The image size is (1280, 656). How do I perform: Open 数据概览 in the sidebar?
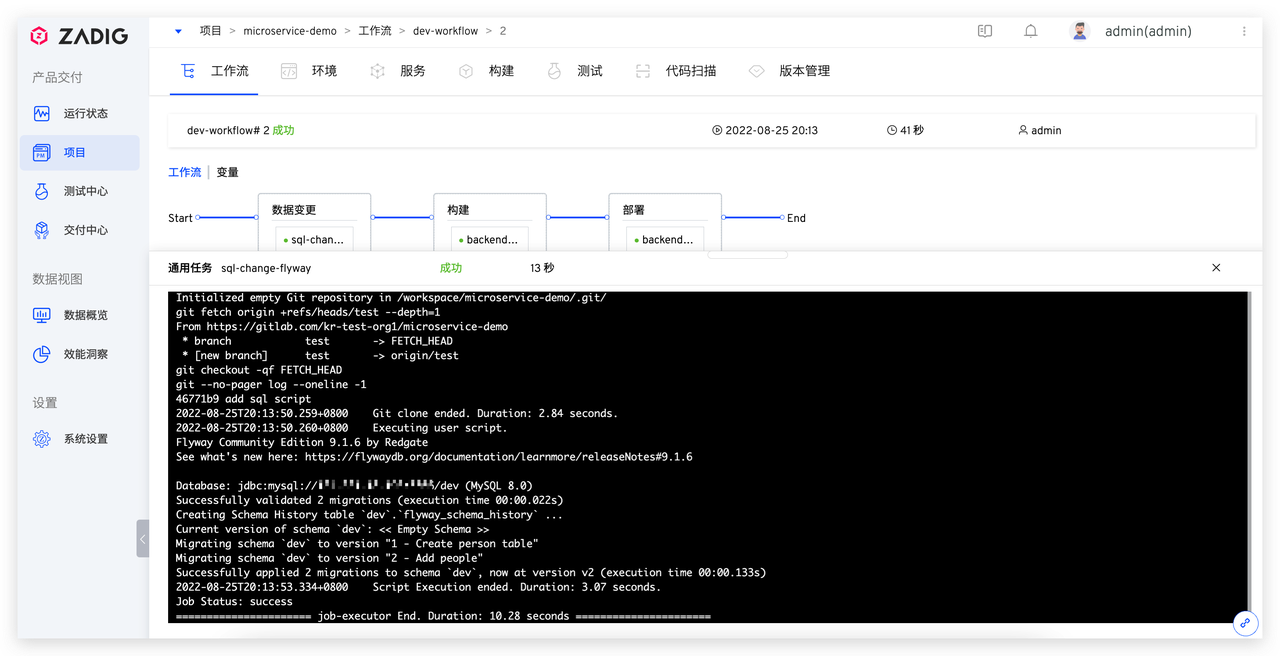[x=80, y=315]
